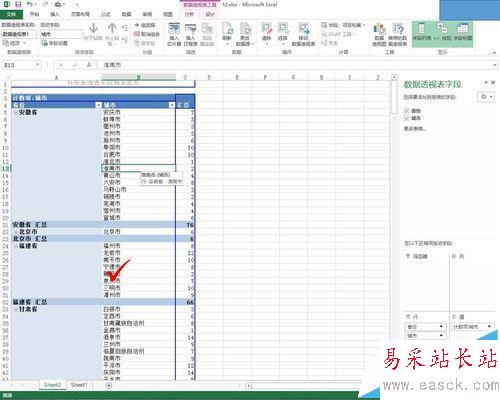Expand the formula bar arrow
500x400 pixels.
click(x=495, y=65)
